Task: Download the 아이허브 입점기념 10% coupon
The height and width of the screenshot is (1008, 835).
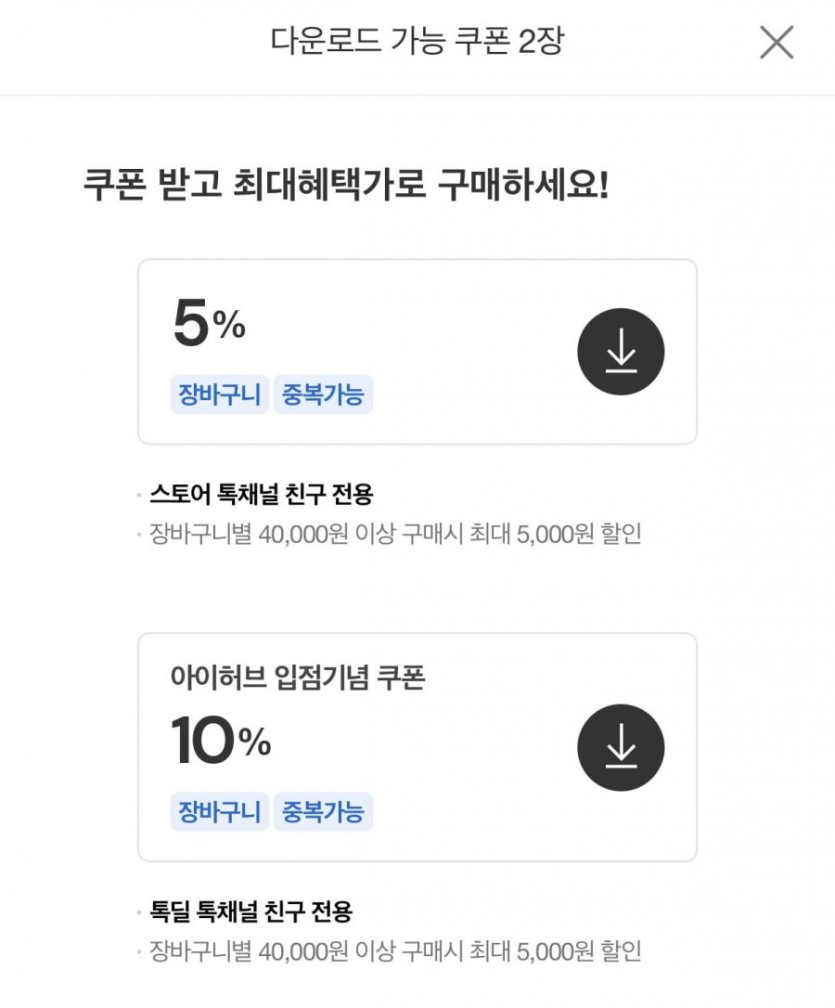Action: [x=621, y=748]
